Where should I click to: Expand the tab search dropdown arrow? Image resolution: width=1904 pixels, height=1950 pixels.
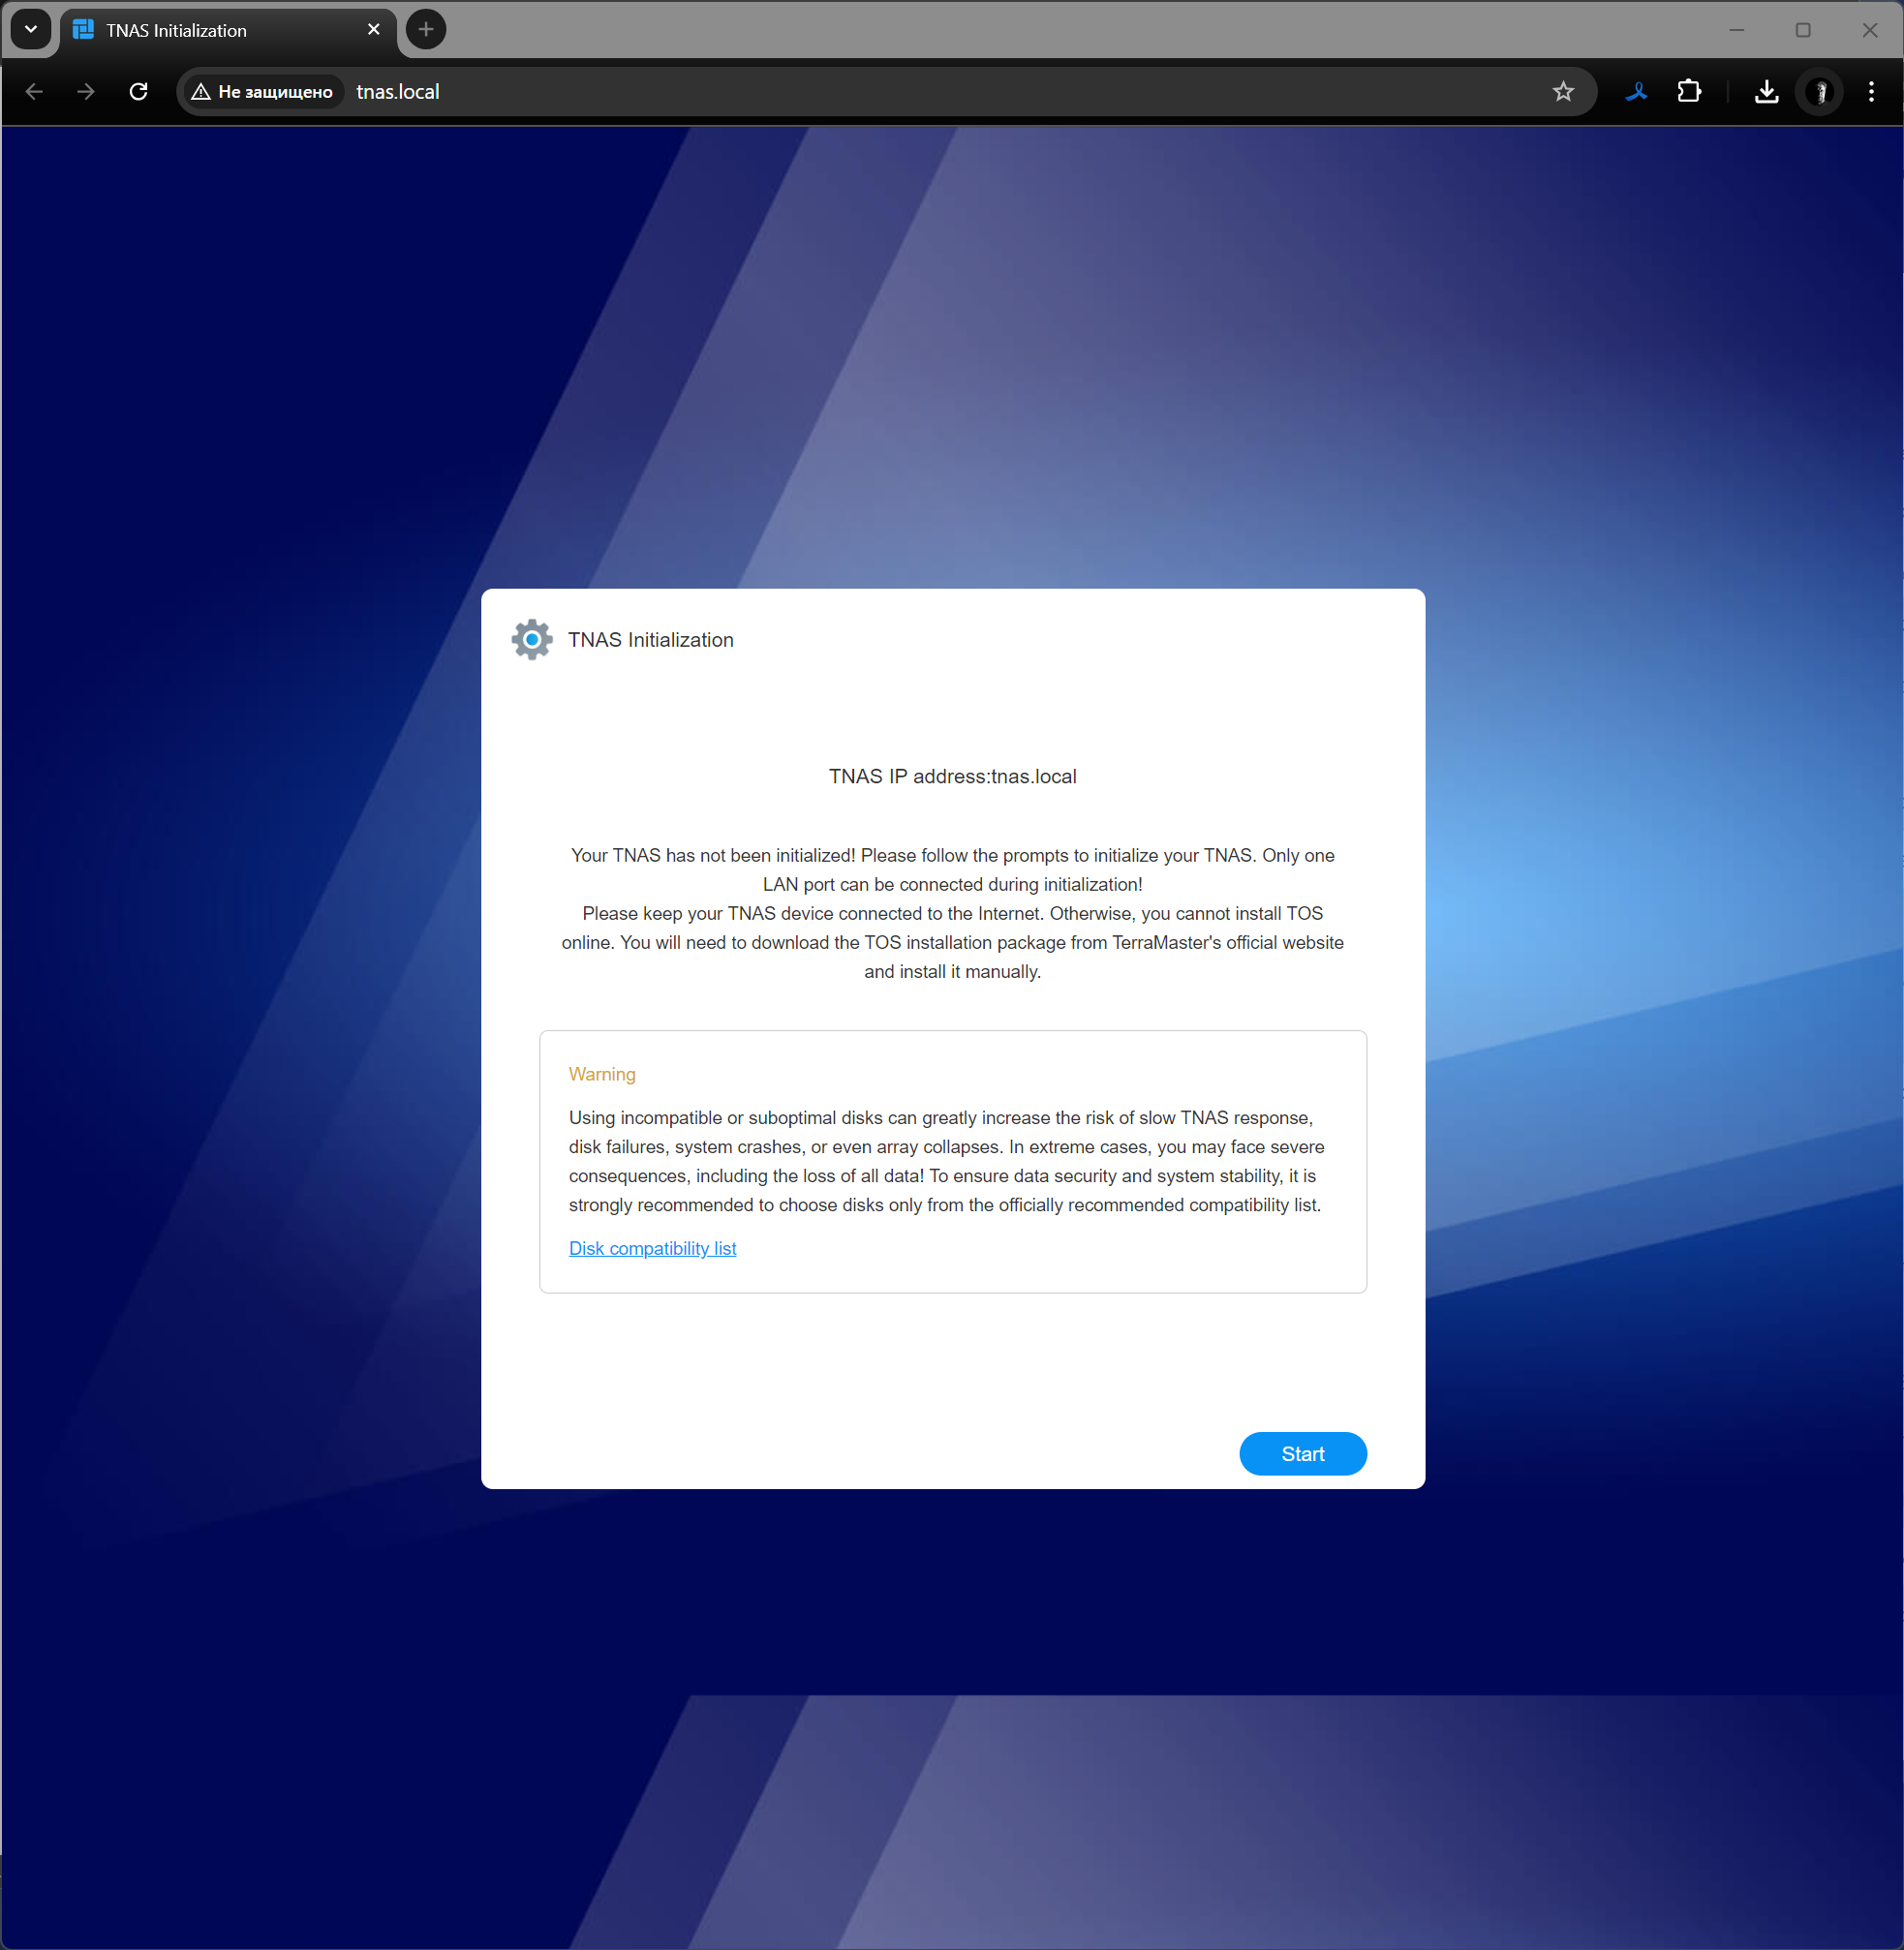pos(30,30)
